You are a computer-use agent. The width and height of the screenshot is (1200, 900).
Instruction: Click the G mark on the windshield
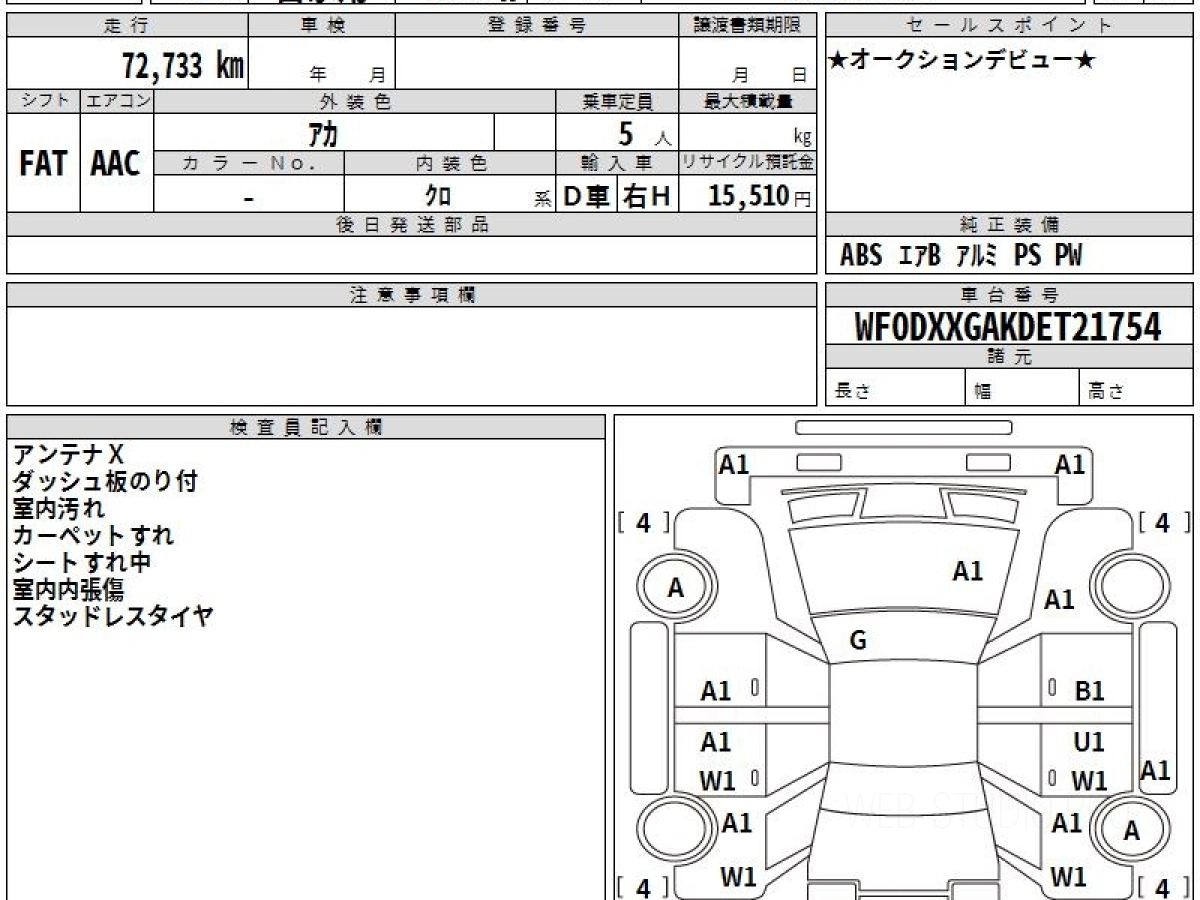click(x=858, y=642)
